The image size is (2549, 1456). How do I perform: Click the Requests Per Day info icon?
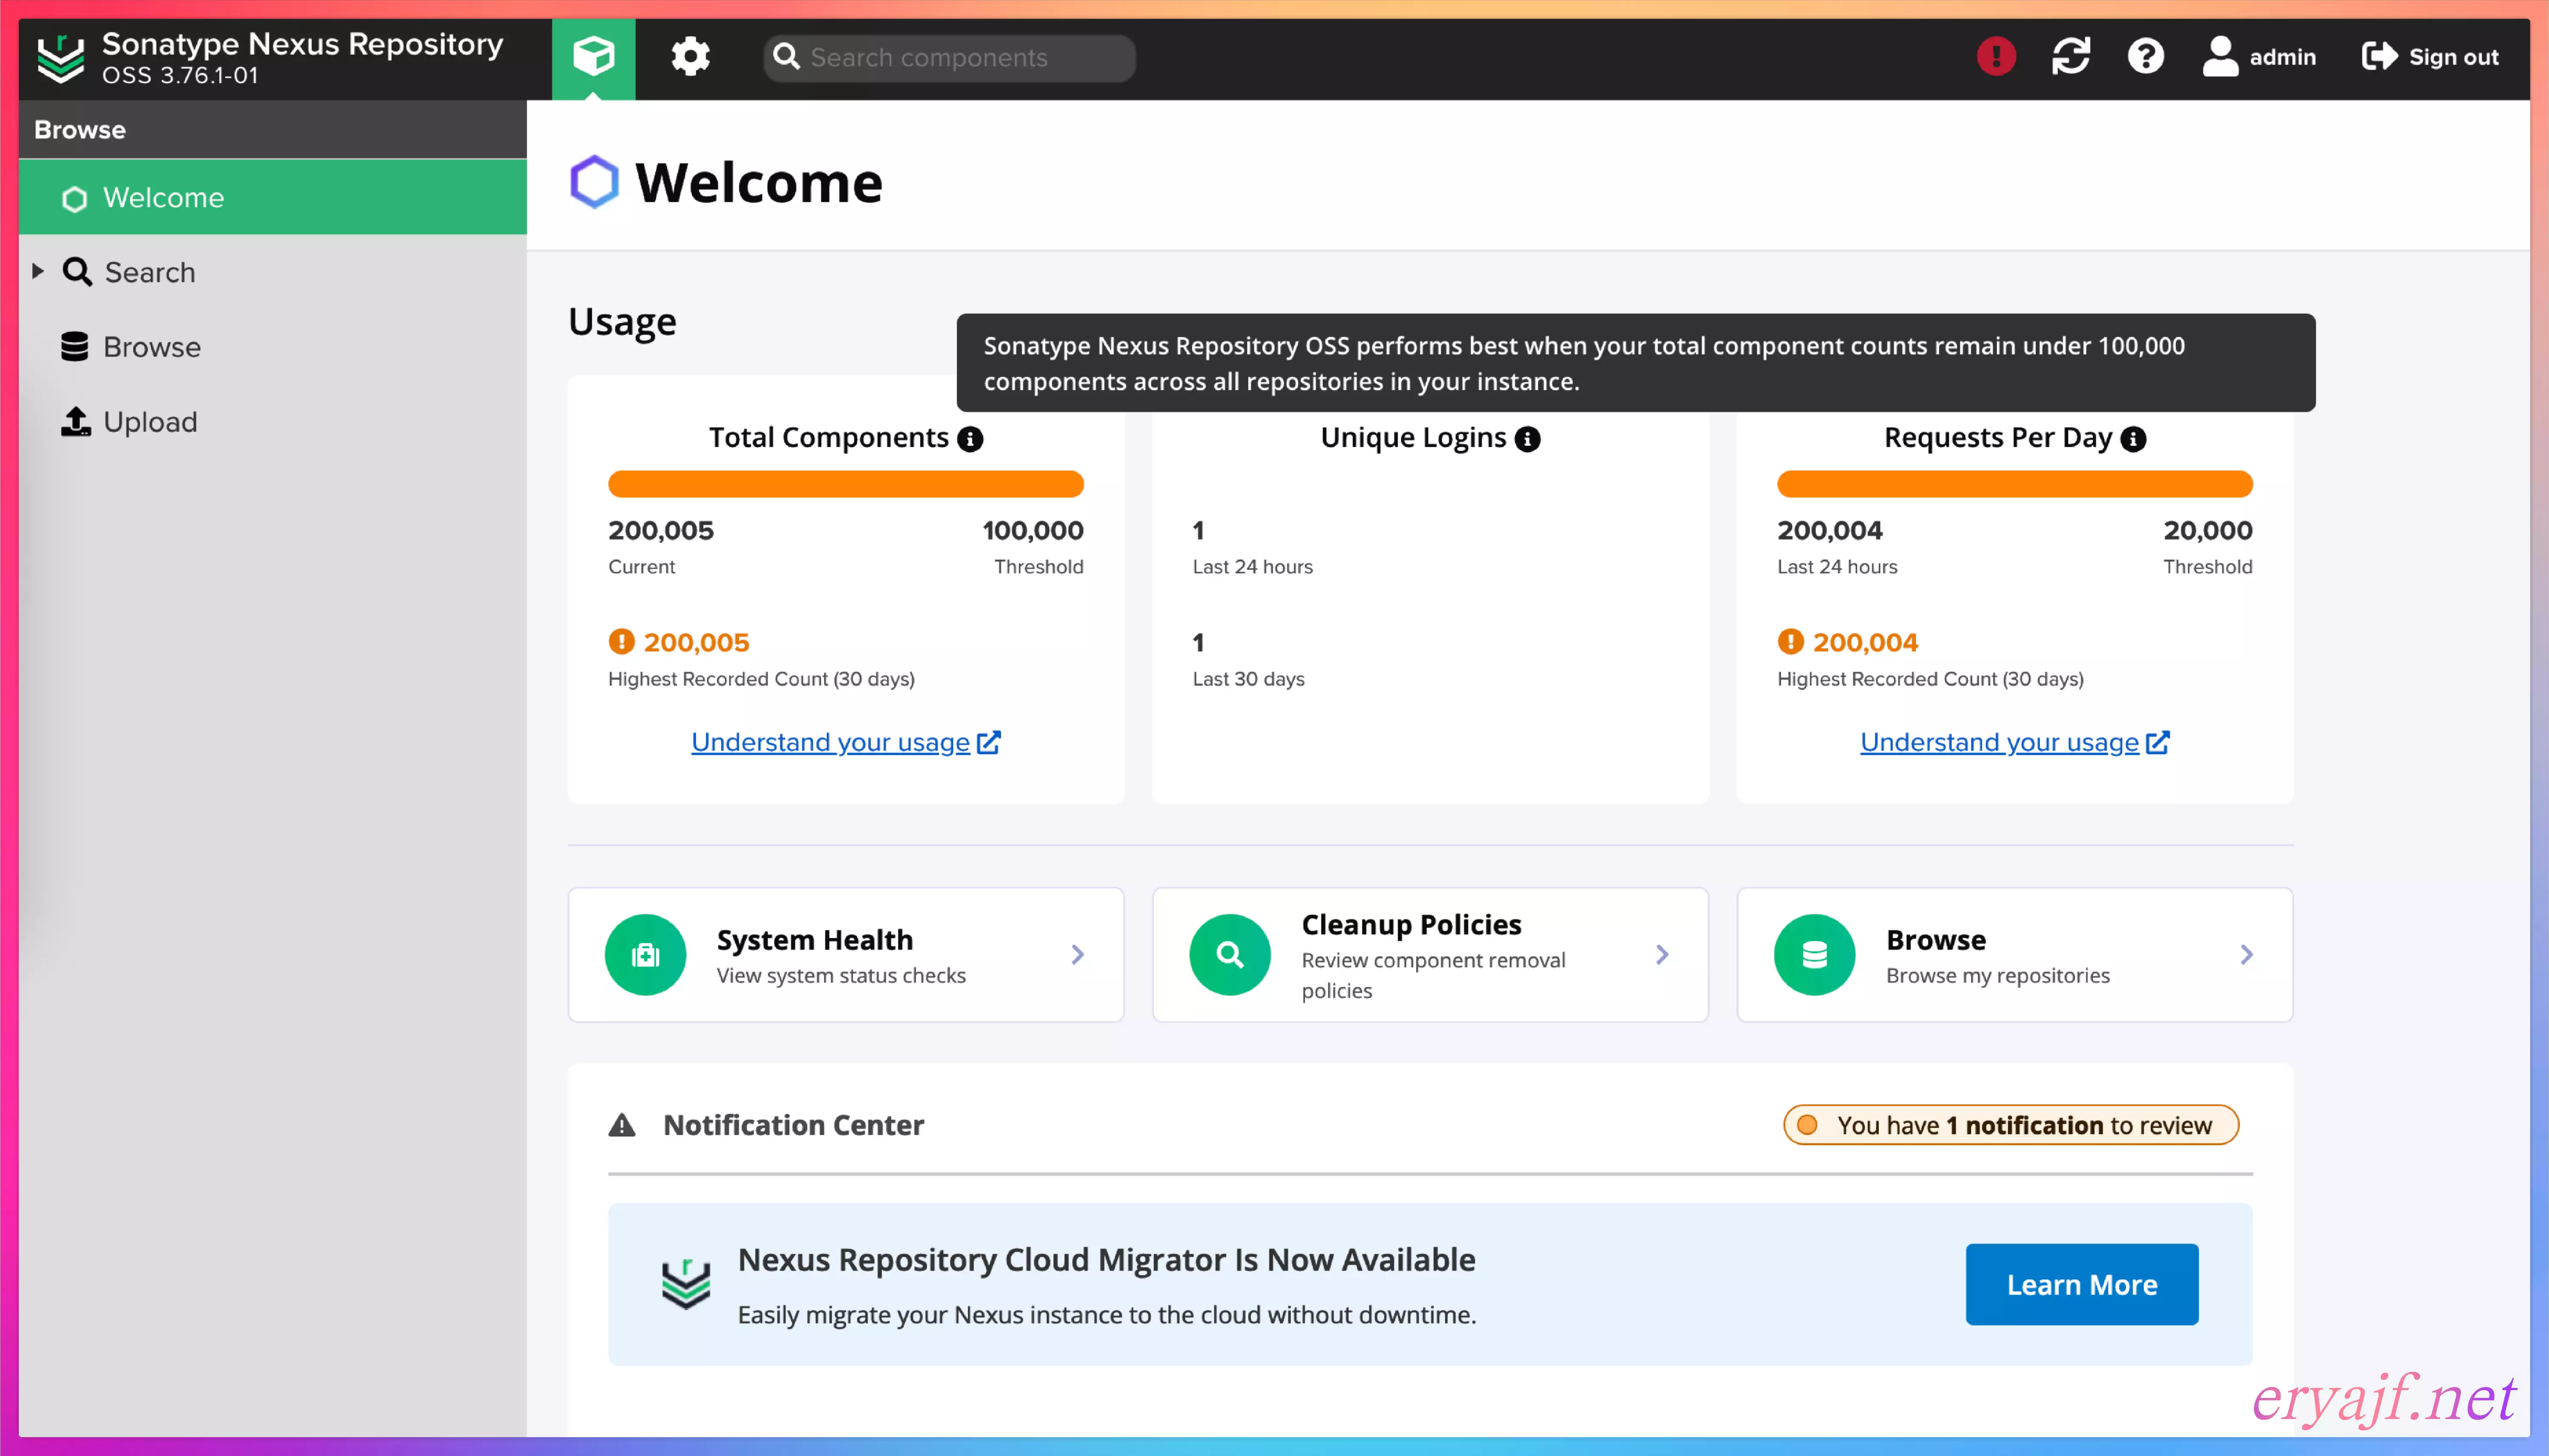[x=2133, y=439]
